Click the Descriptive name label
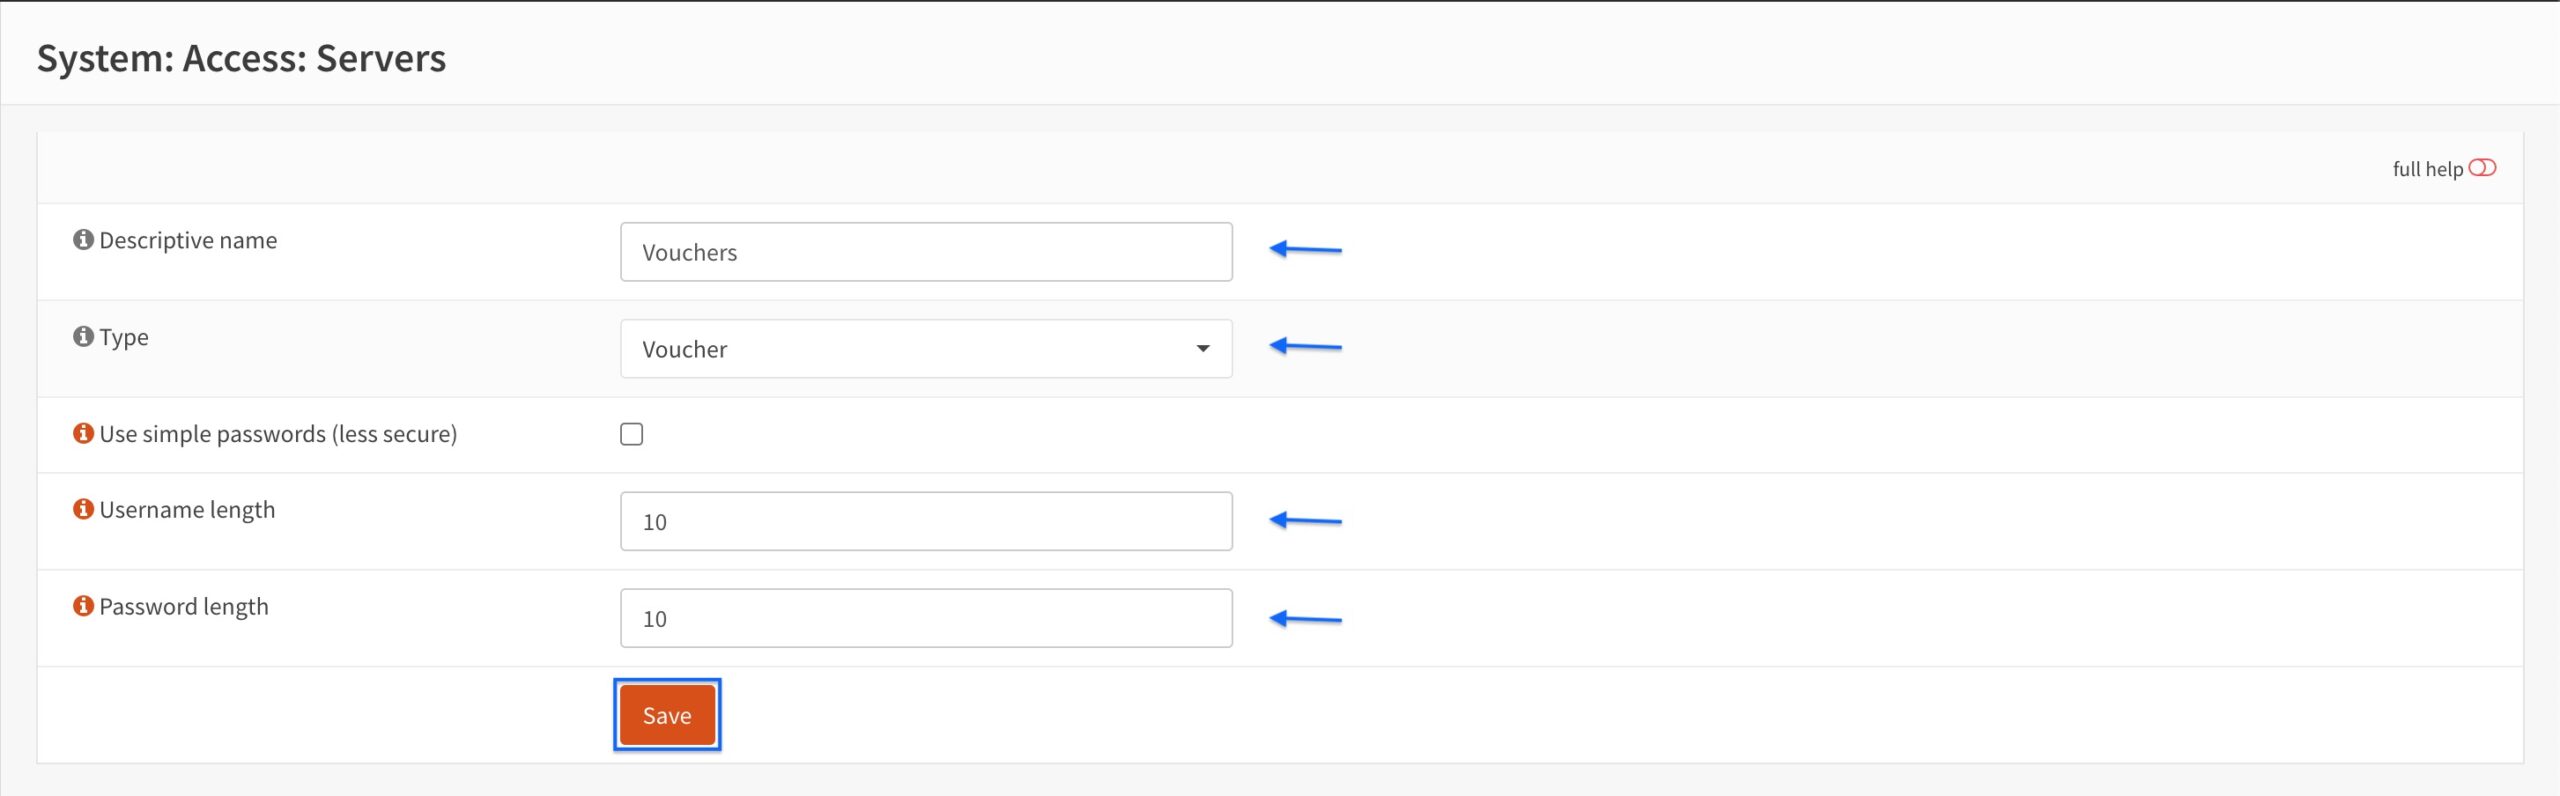The image size is (2560, 796). [x=188, y=240]
